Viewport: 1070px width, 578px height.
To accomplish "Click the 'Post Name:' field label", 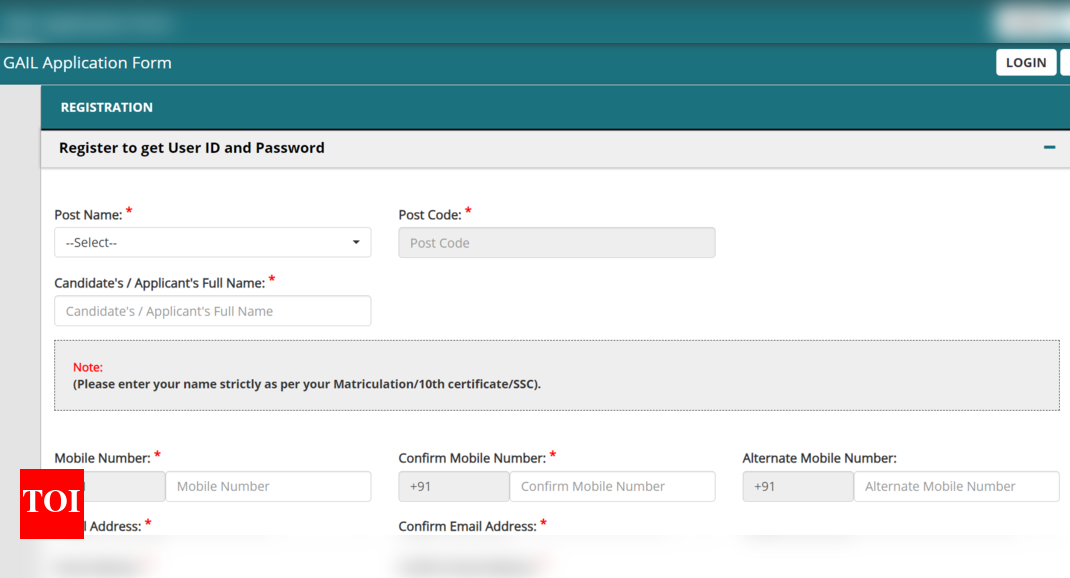I will (88, 215).
